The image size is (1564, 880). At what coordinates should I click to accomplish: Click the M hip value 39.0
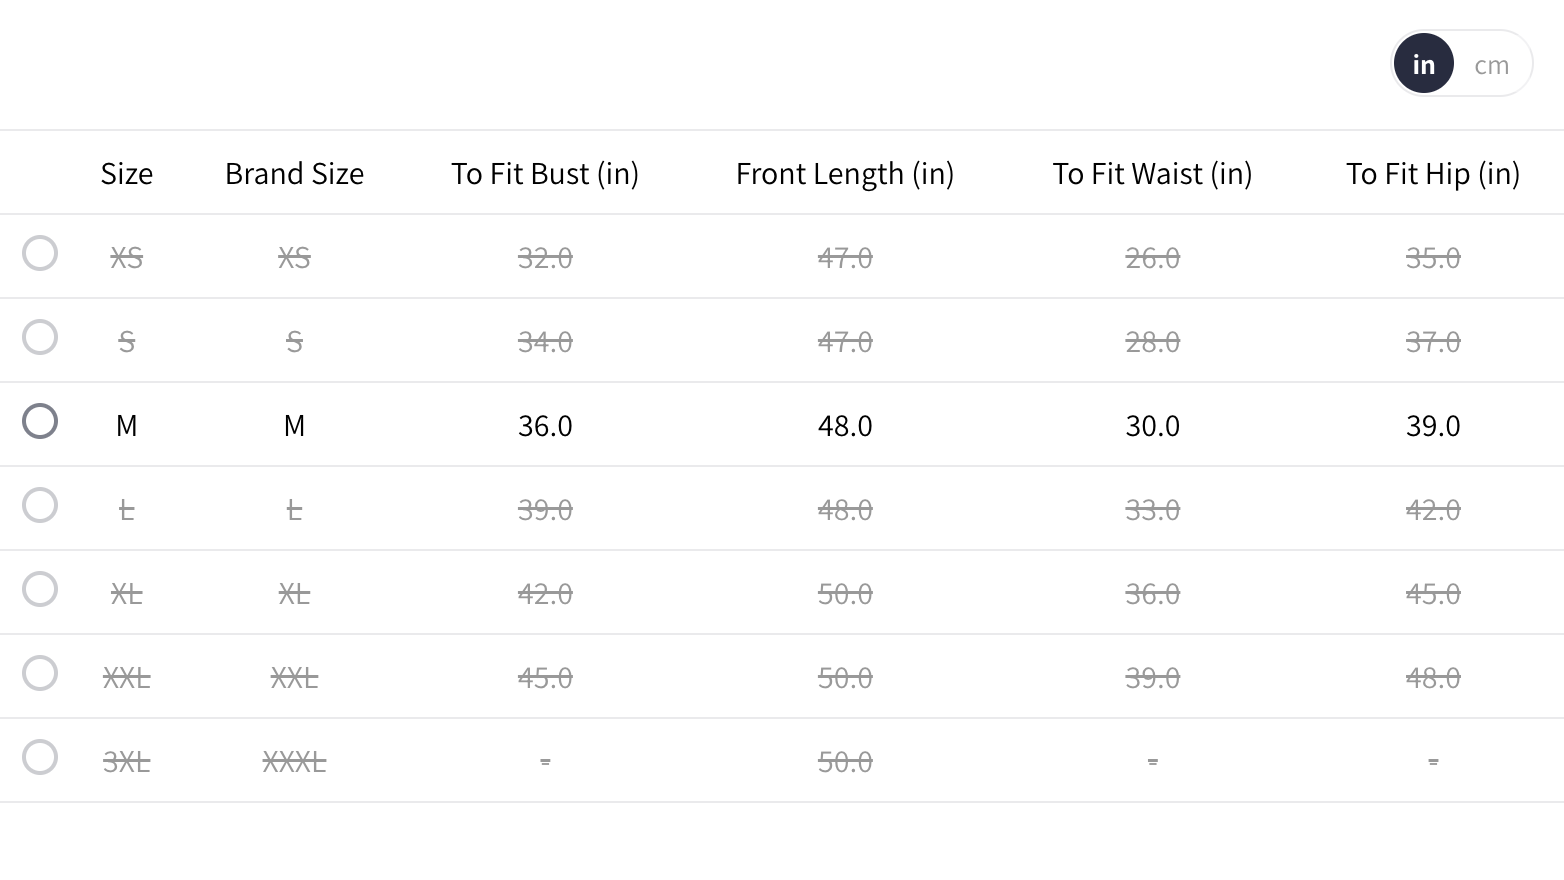pyautogui.click(x=1433, y=426)
